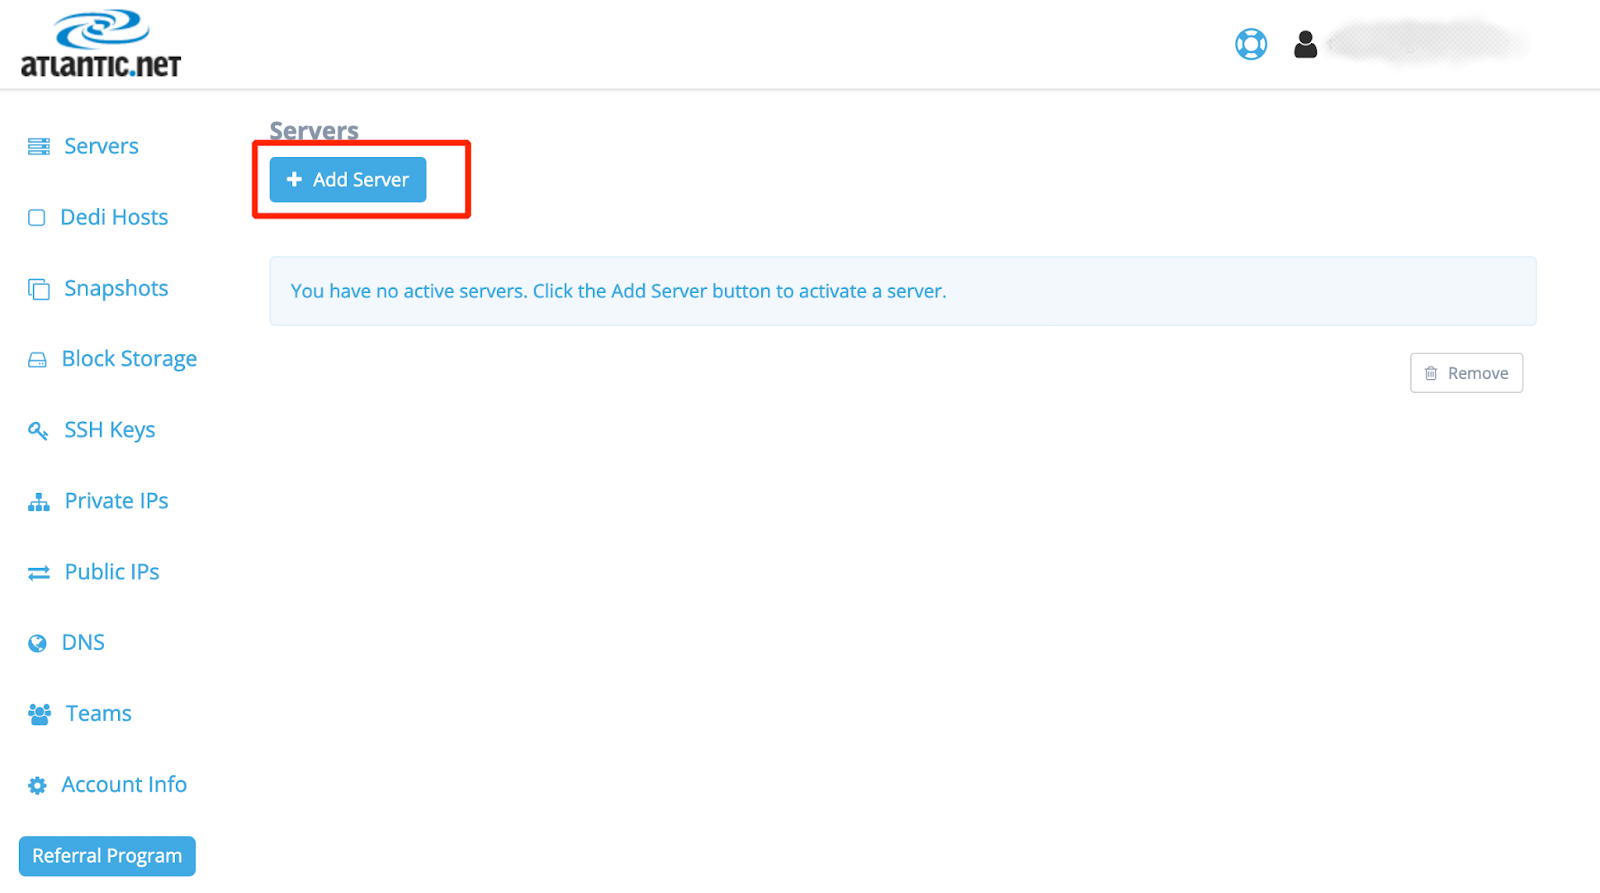Open support via the lifebuoy icon
Viewport: 1600px width, 893px height.
(x=1250, y=44)
